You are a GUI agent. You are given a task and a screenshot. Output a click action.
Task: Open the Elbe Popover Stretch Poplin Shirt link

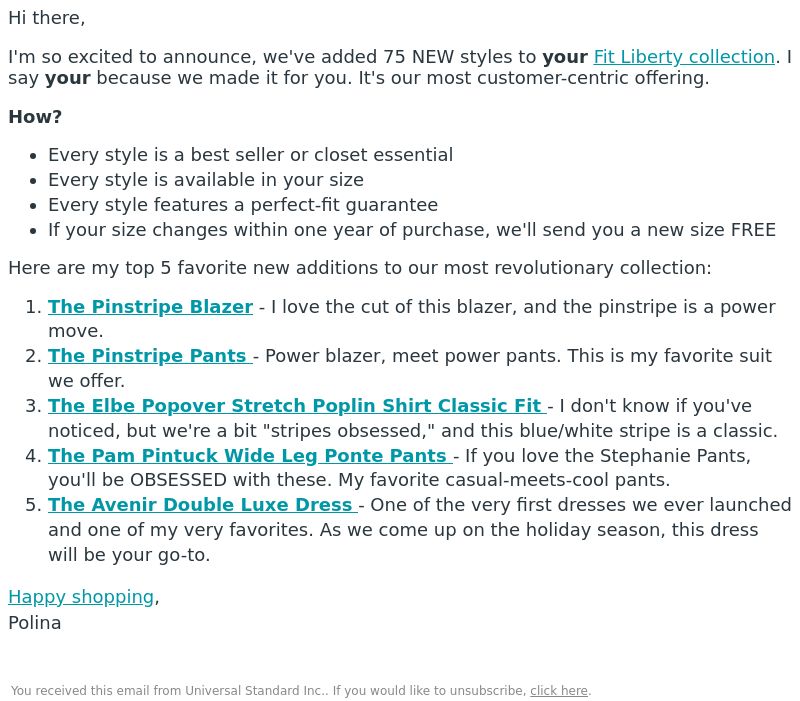tap(297, 406)
